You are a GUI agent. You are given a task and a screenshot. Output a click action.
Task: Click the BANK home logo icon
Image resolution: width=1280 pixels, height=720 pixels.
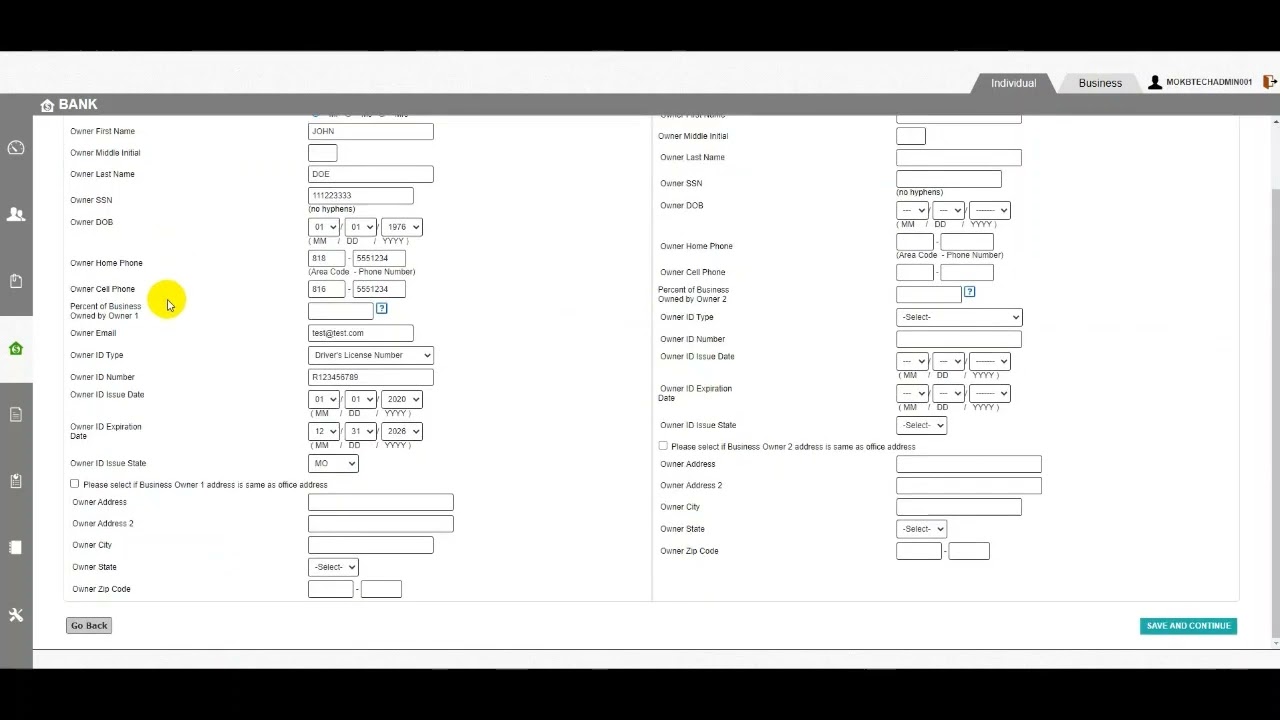pyautogui.click(x=47, y=105)
